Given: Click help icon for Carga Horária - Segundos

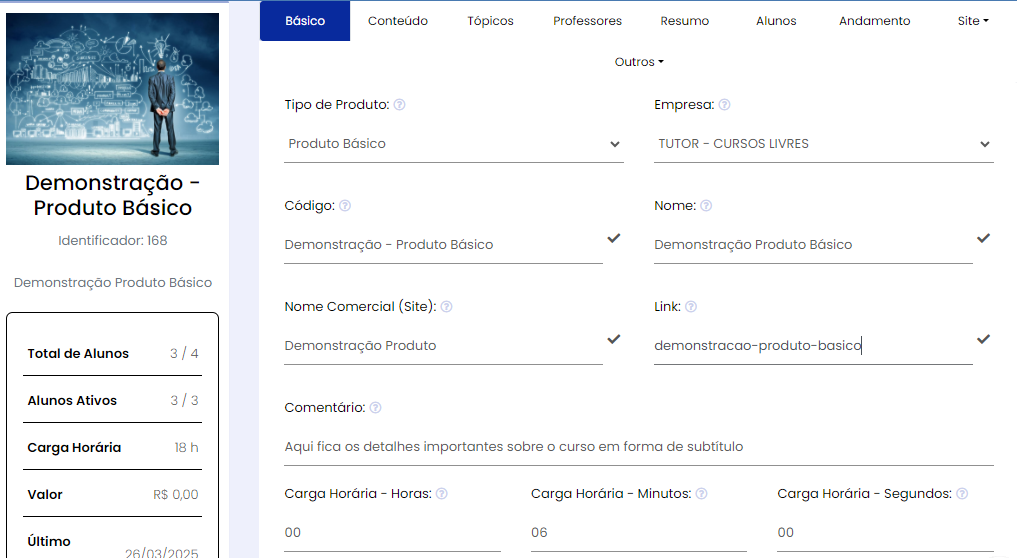Looking at the screenshot, I should (x=962, y=494).
